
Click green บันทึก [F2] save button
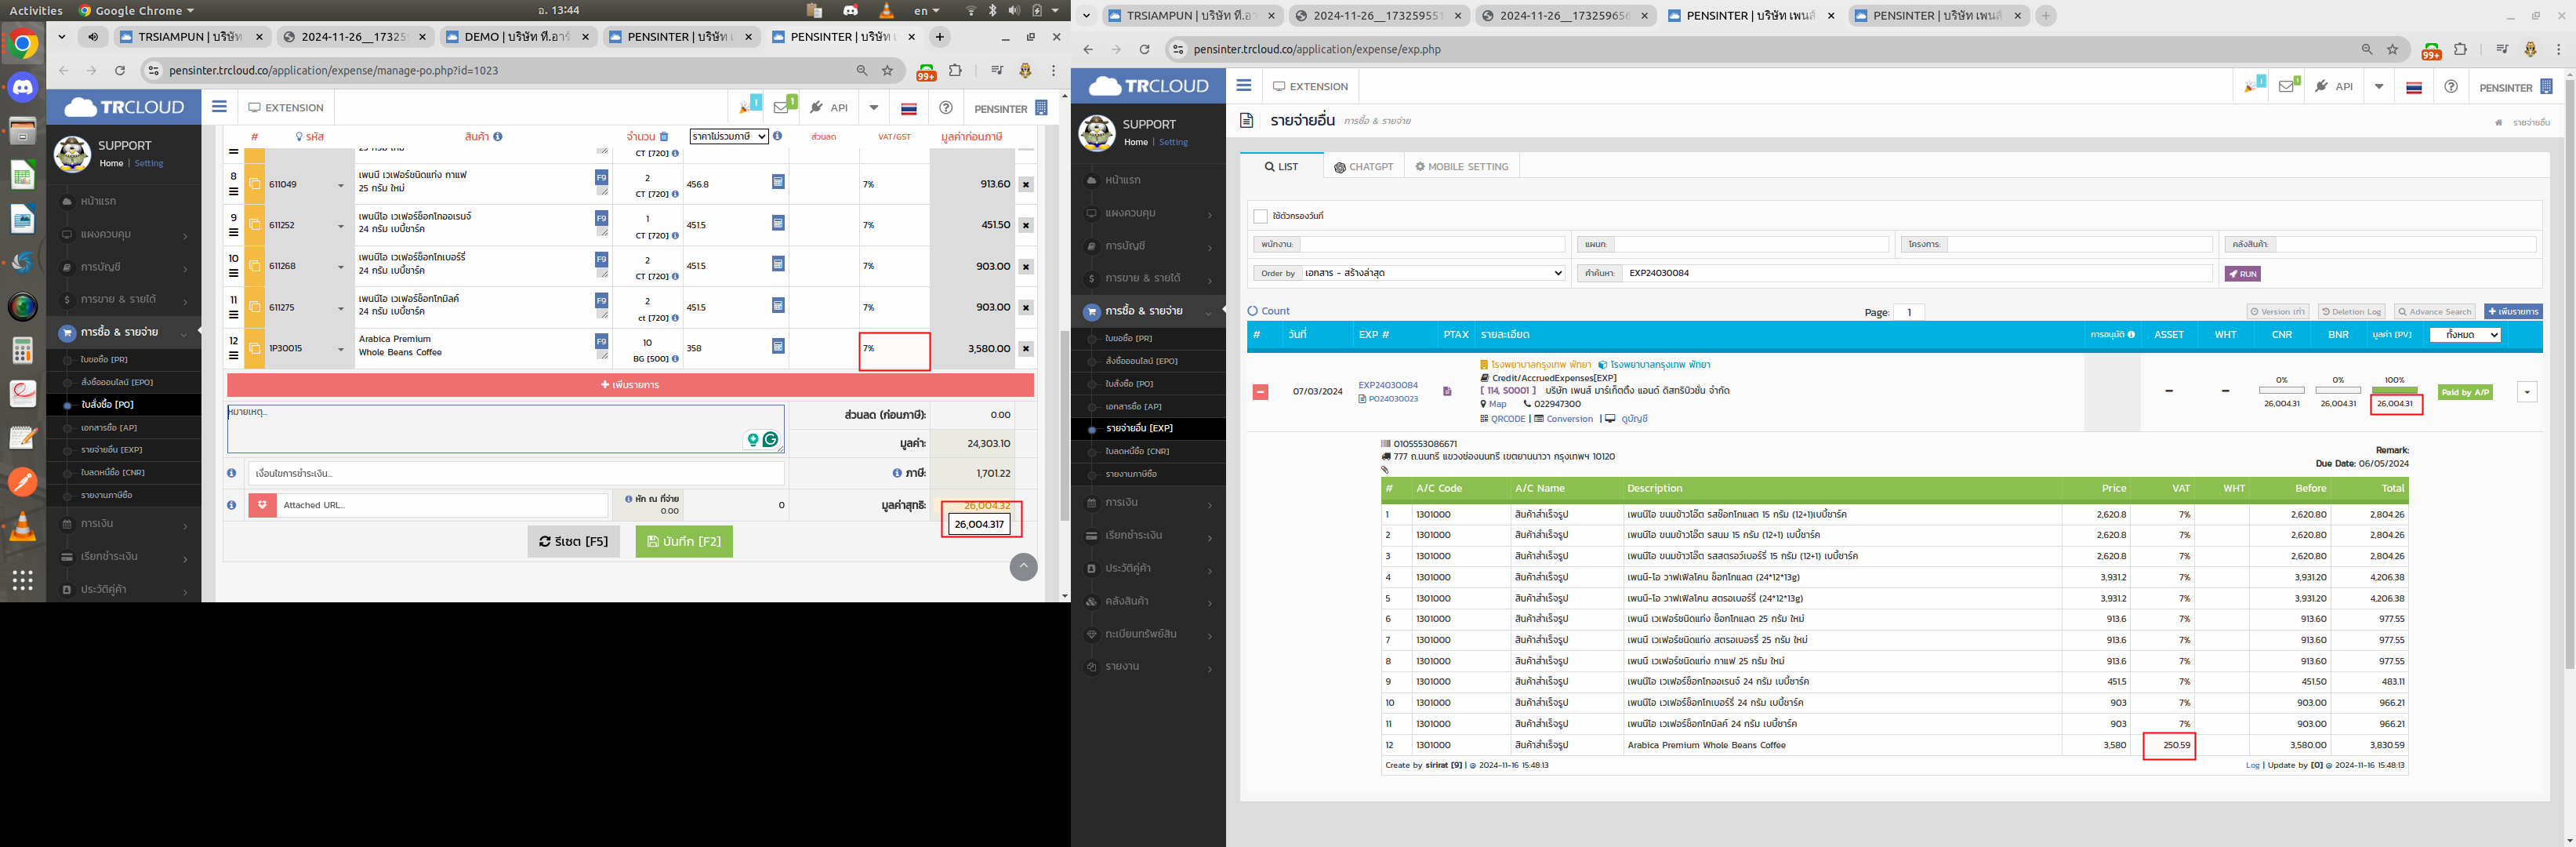click(684, 541)
